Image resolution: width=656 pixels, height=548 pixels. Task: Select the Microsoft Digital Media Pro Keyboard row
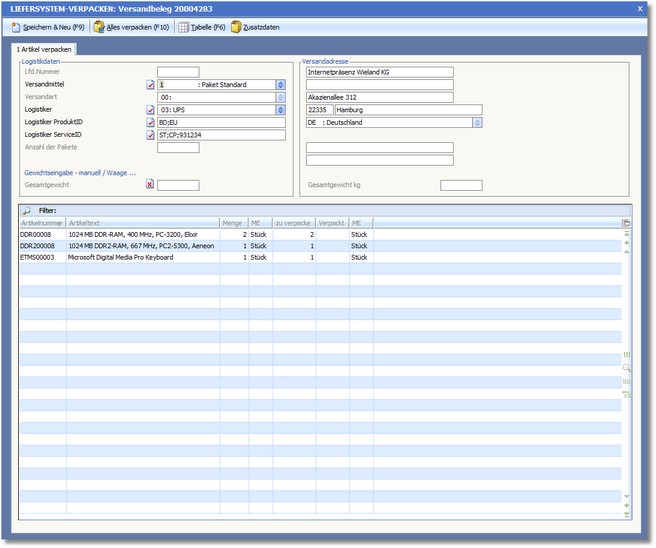pyautogui.click(x=121, y=257)
